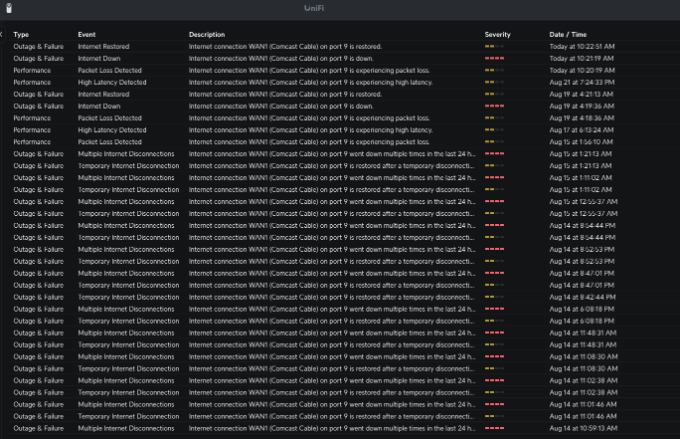The height and width of the screenshot is (439, 680).
Task: Select Temporary Internet Disconnection at Aug 14 11:02:38 AM
Action: coord(128,393)
